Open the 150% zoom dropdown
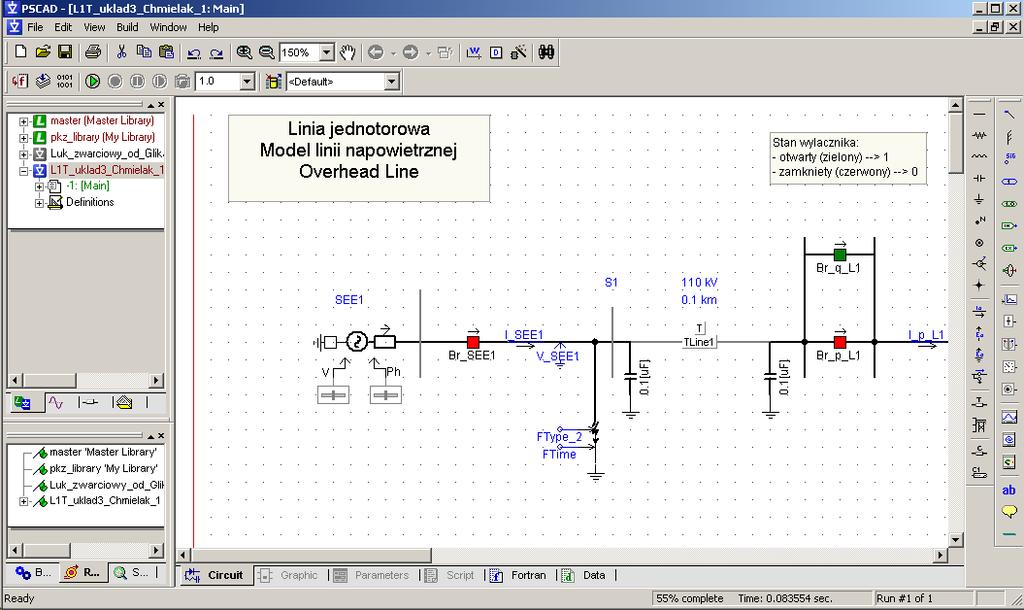Image resolution: width=1024 pixels, height=610 pixels. coord(327,53)
